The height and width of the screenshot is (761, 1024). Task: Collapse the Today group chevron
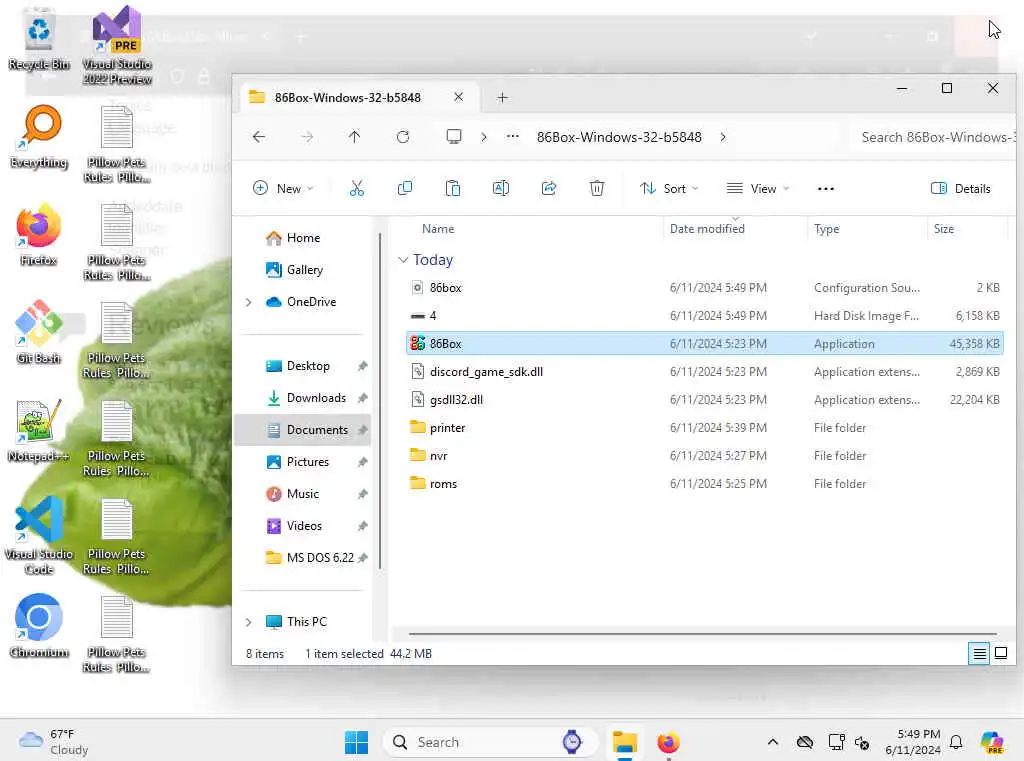point(403,260)
